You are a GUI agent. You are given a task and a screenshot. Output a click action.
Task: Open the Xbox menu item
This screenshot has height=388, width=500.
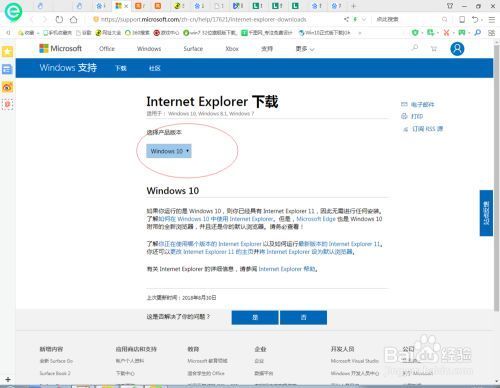point(232,49)
